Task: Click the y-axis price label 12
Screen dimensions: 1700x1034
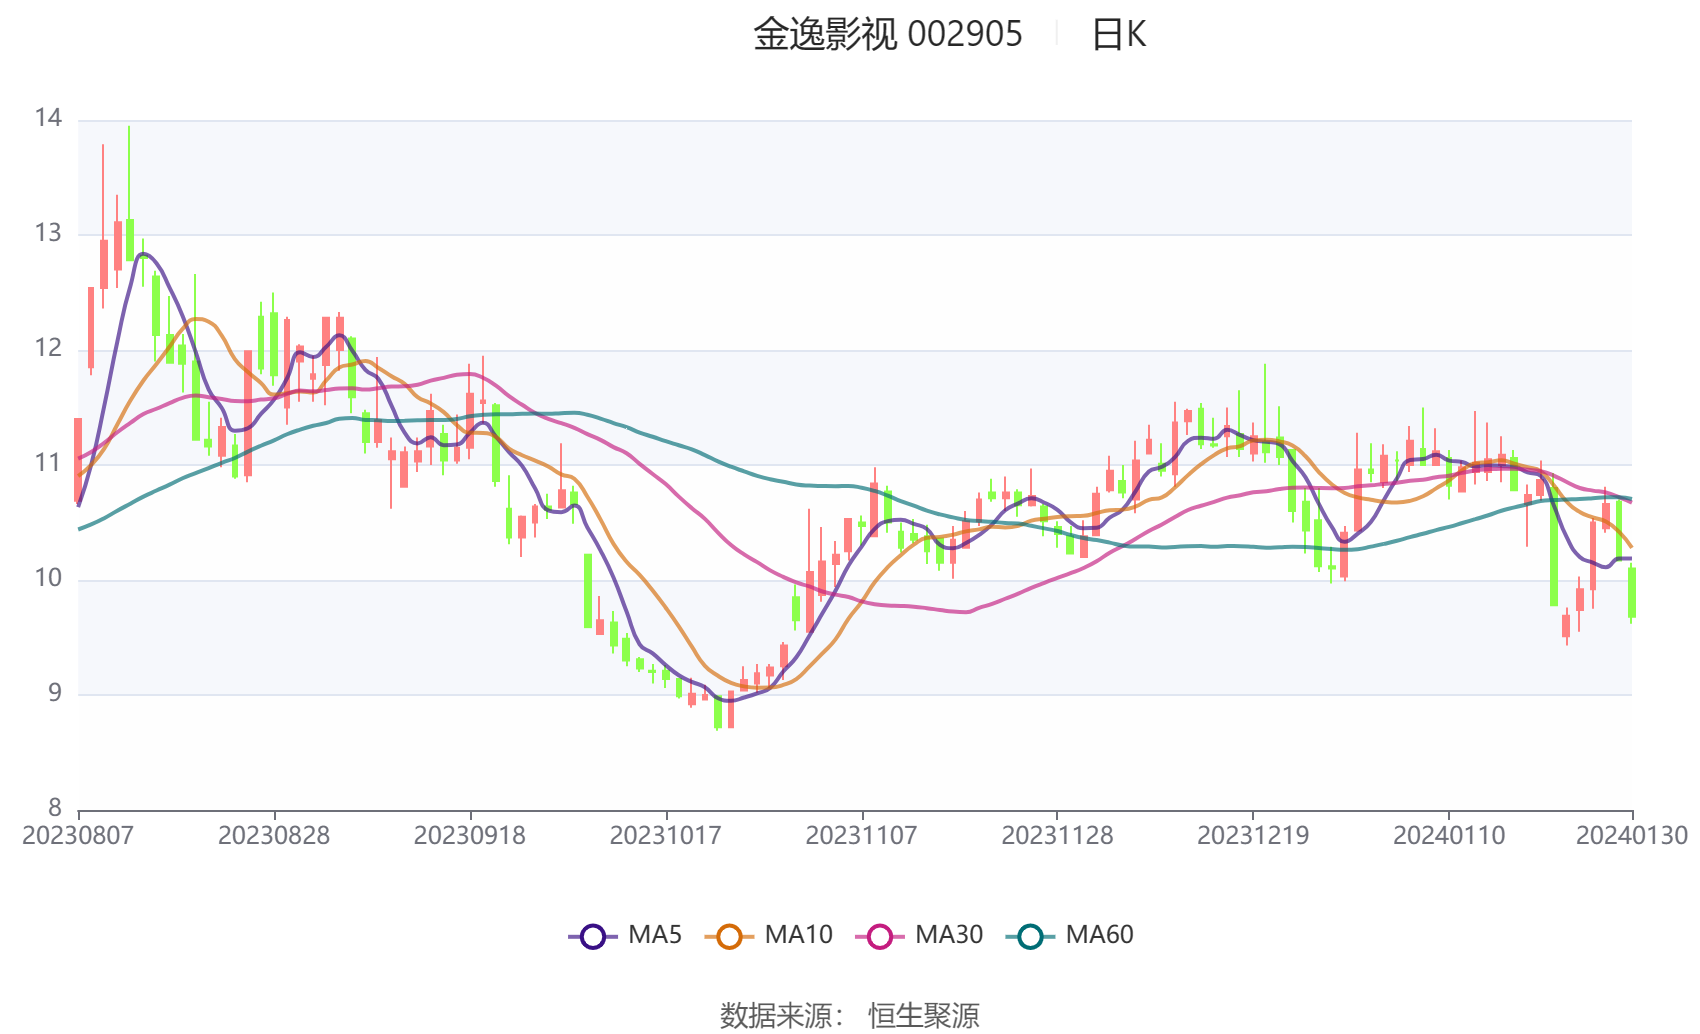Action: coord(48,349)
